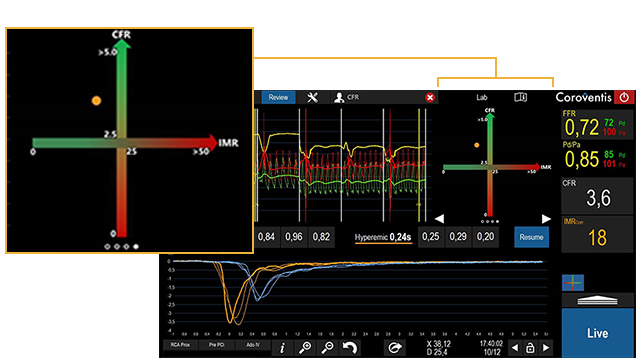This screenshot has height=360, width=640.
Task: Click the patient CFR user icon
Action: (x=339, y=98)
